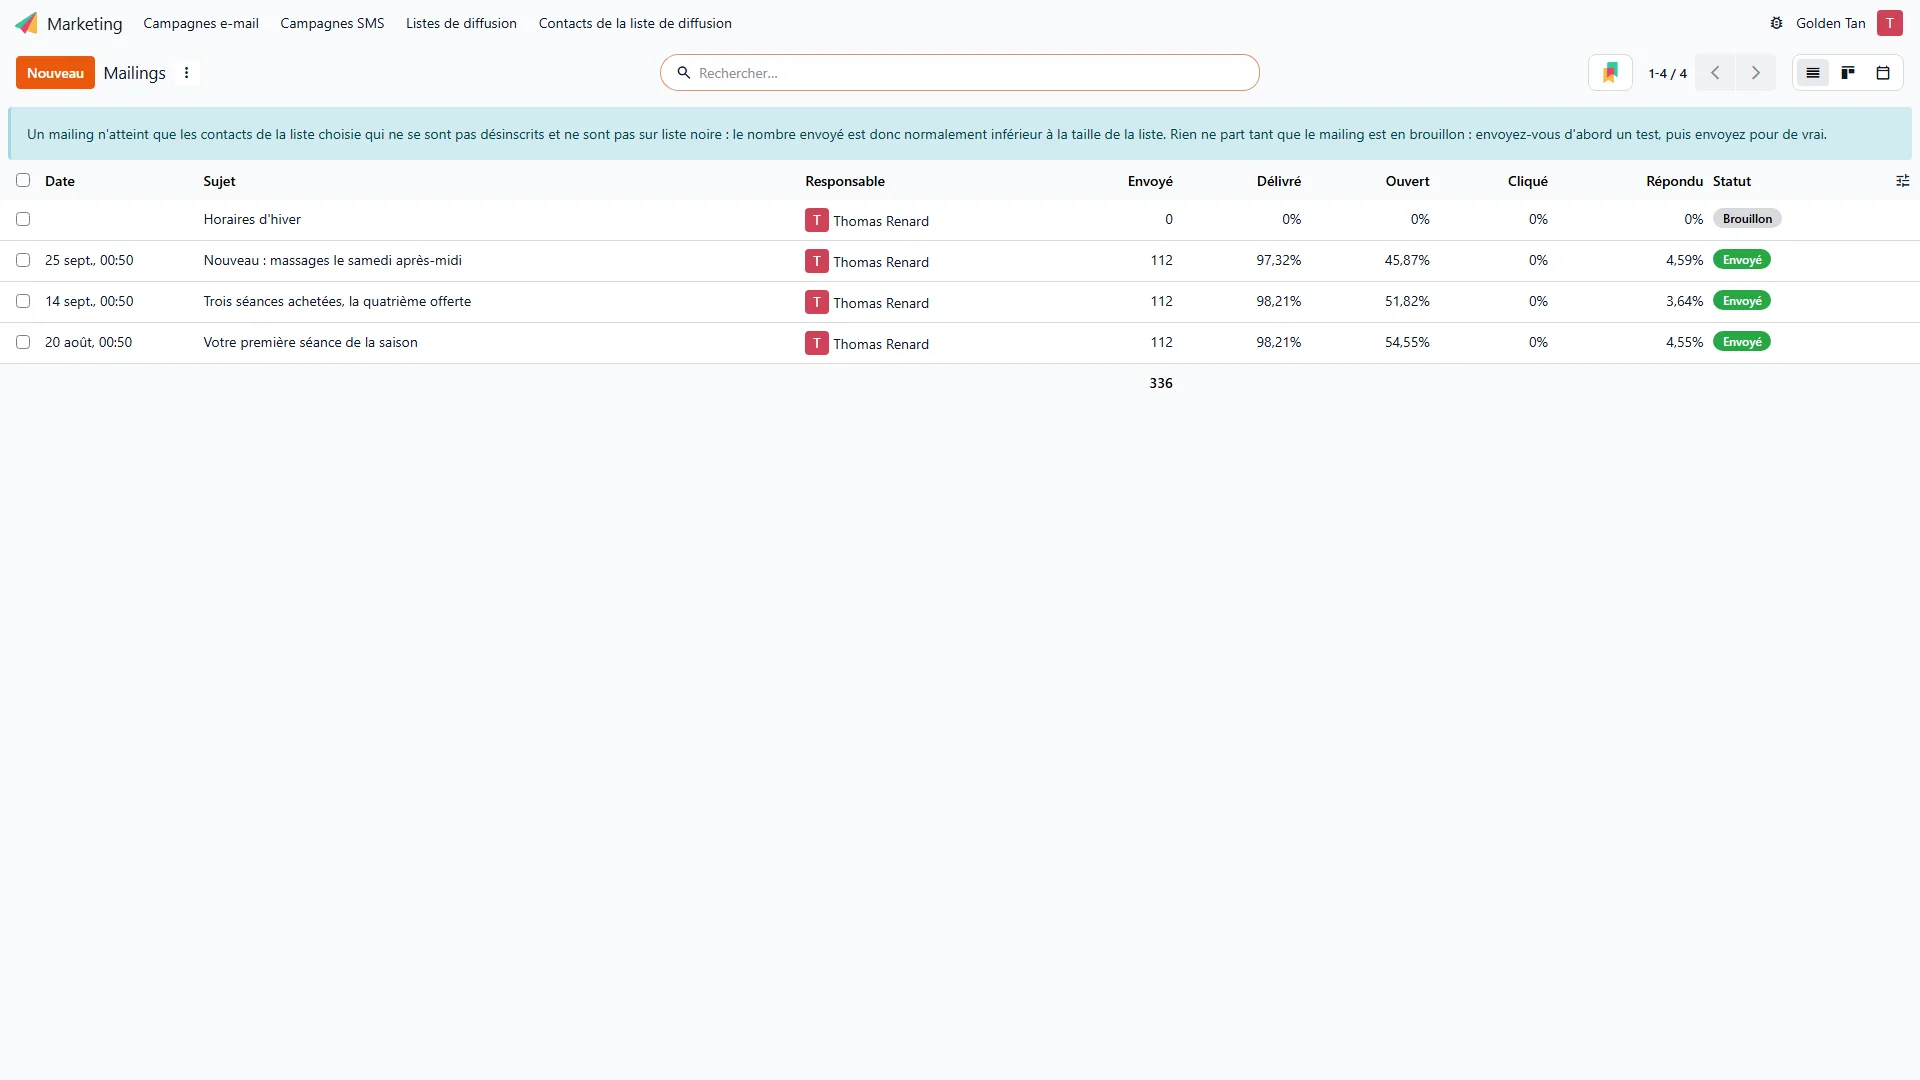1920x1080 pixels.
Task: Focus the Rechercher search field
Action: tap(960, 73)
